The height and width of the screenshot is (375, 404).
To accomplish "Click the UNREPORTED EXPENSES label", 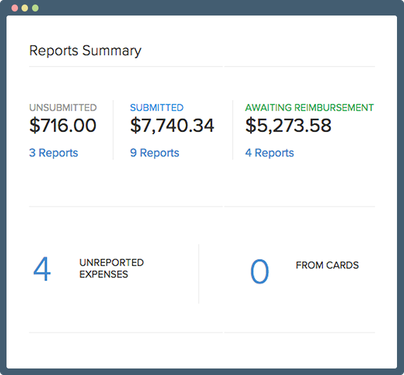I will point(112,268).
